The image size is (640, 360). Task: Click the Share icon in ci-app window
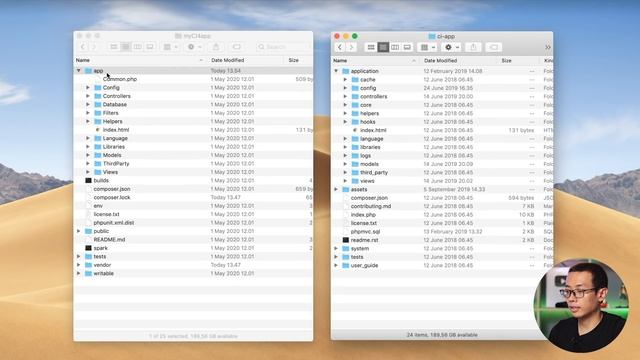[x=473, y=47]
